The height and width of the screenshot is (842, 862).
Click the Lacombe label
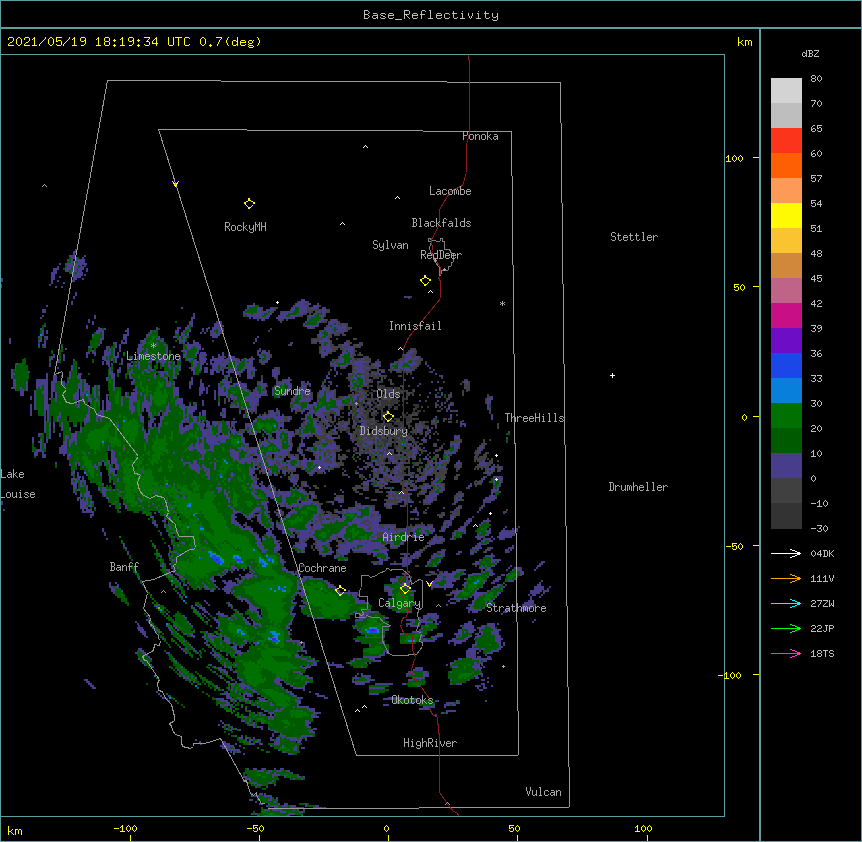point(450,191)
